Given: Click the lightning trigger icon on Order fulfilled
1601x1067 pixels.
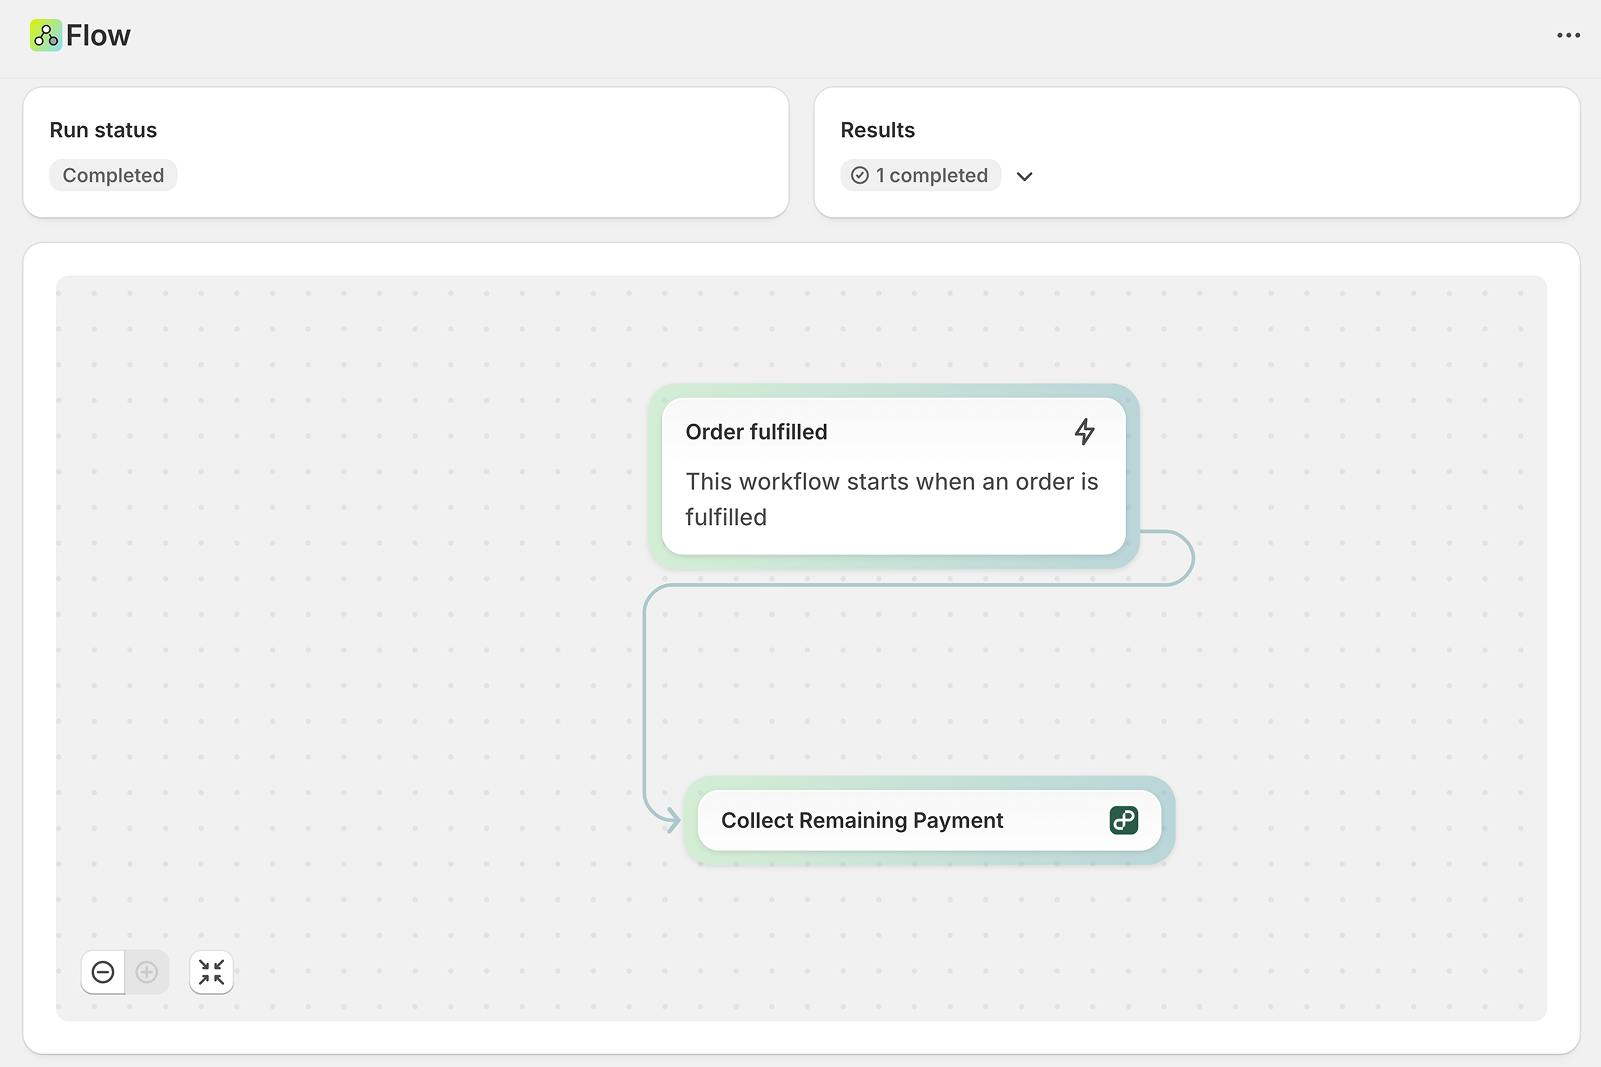Looking at the screenshot, I should pyautogui.click(x=1085, y=431).
